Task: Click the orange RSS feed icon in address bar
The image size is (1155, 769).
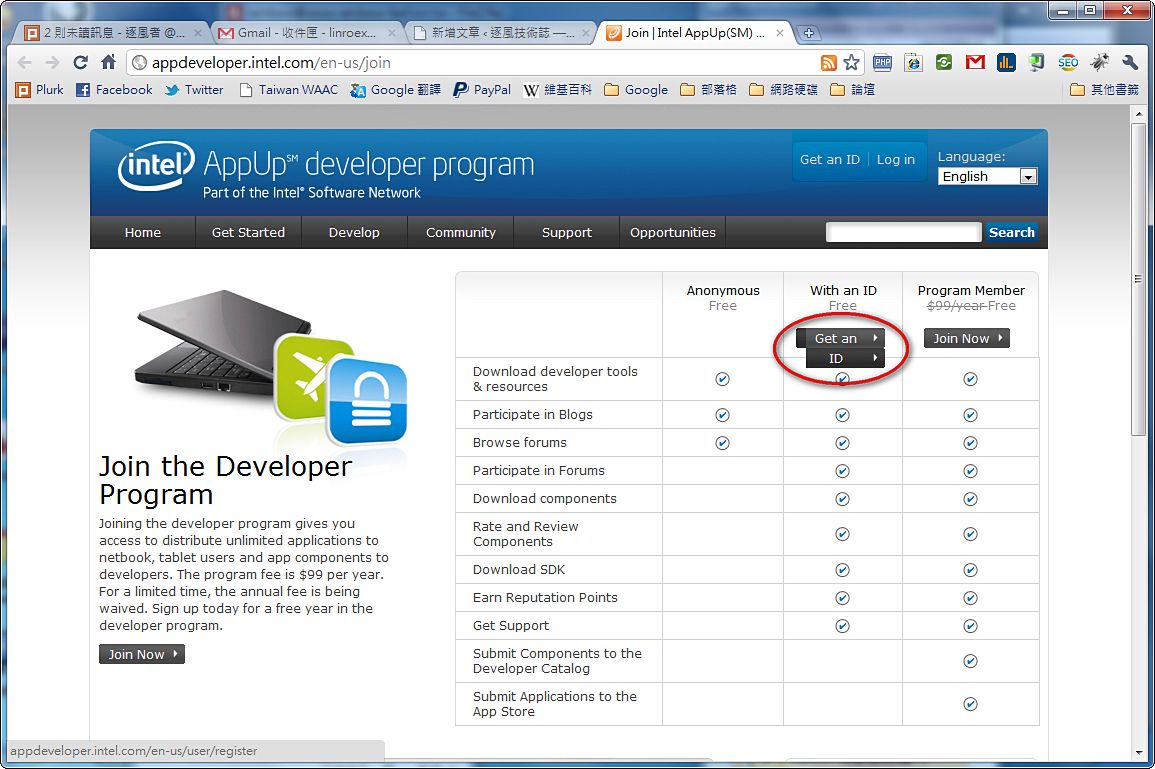Action: (829, 63)
